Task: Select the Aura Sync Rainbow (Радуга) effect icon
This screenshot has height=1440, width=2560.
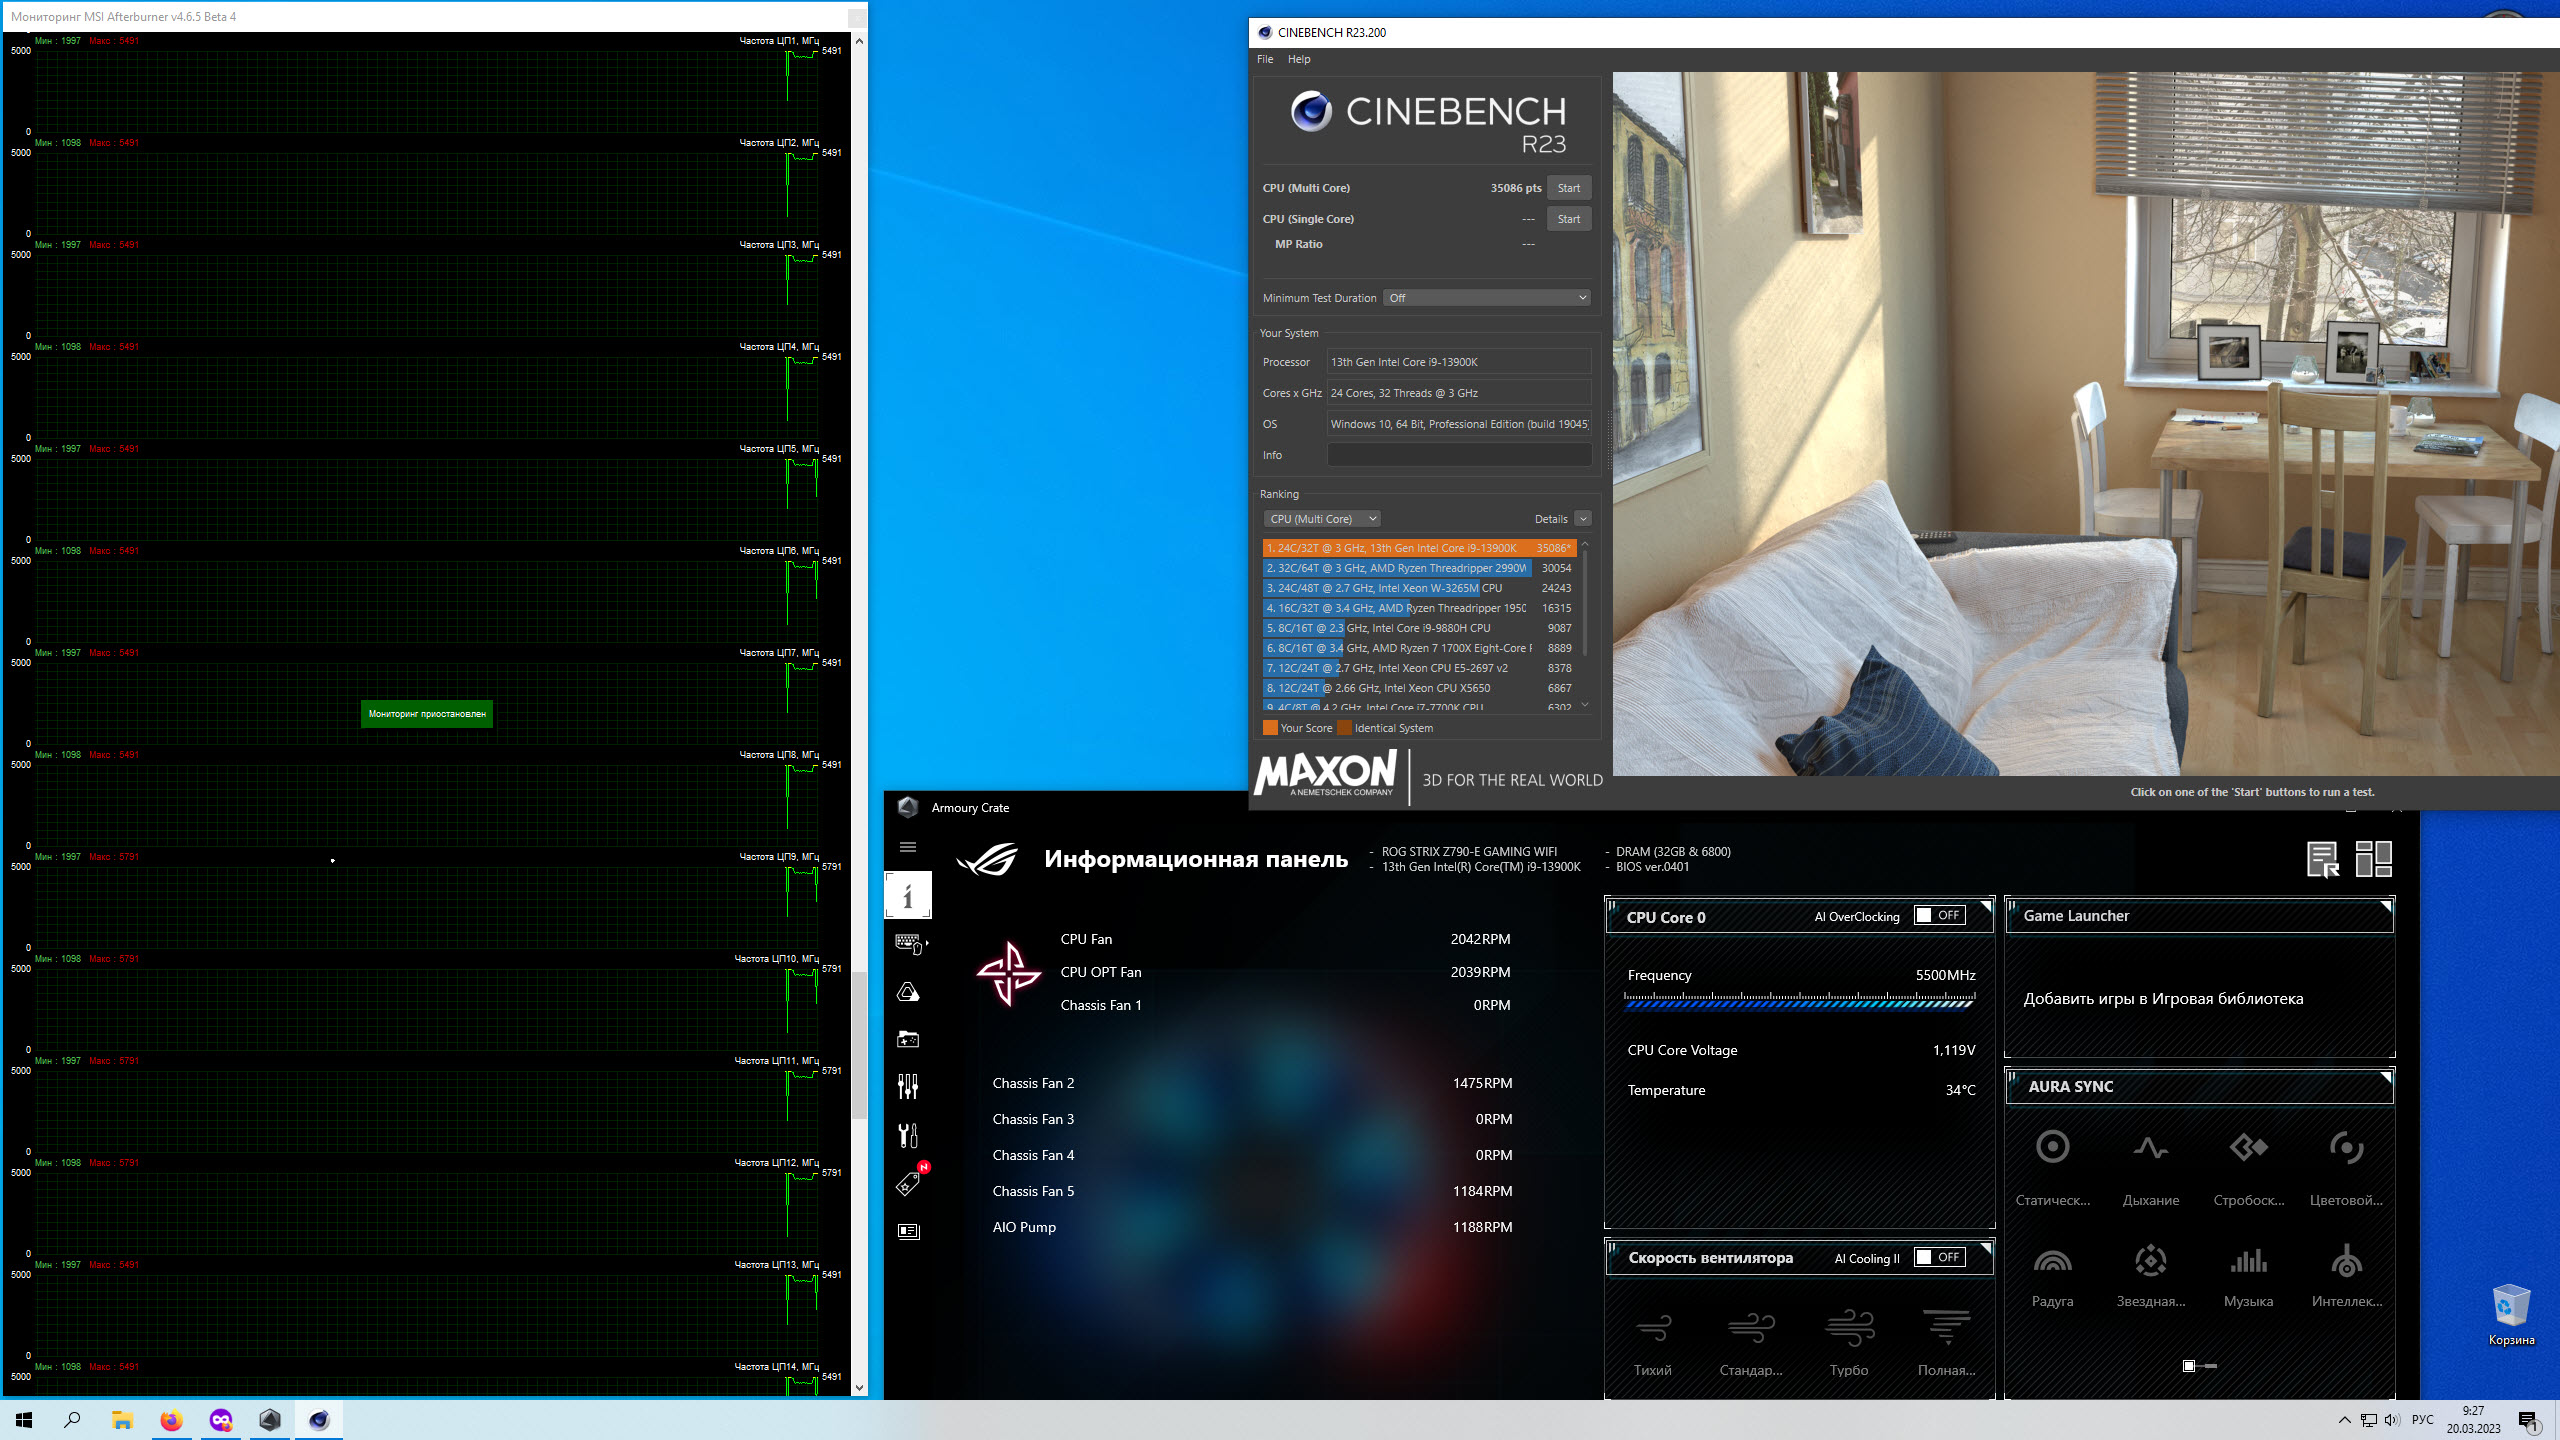Action: [x=2052, y=1262]
